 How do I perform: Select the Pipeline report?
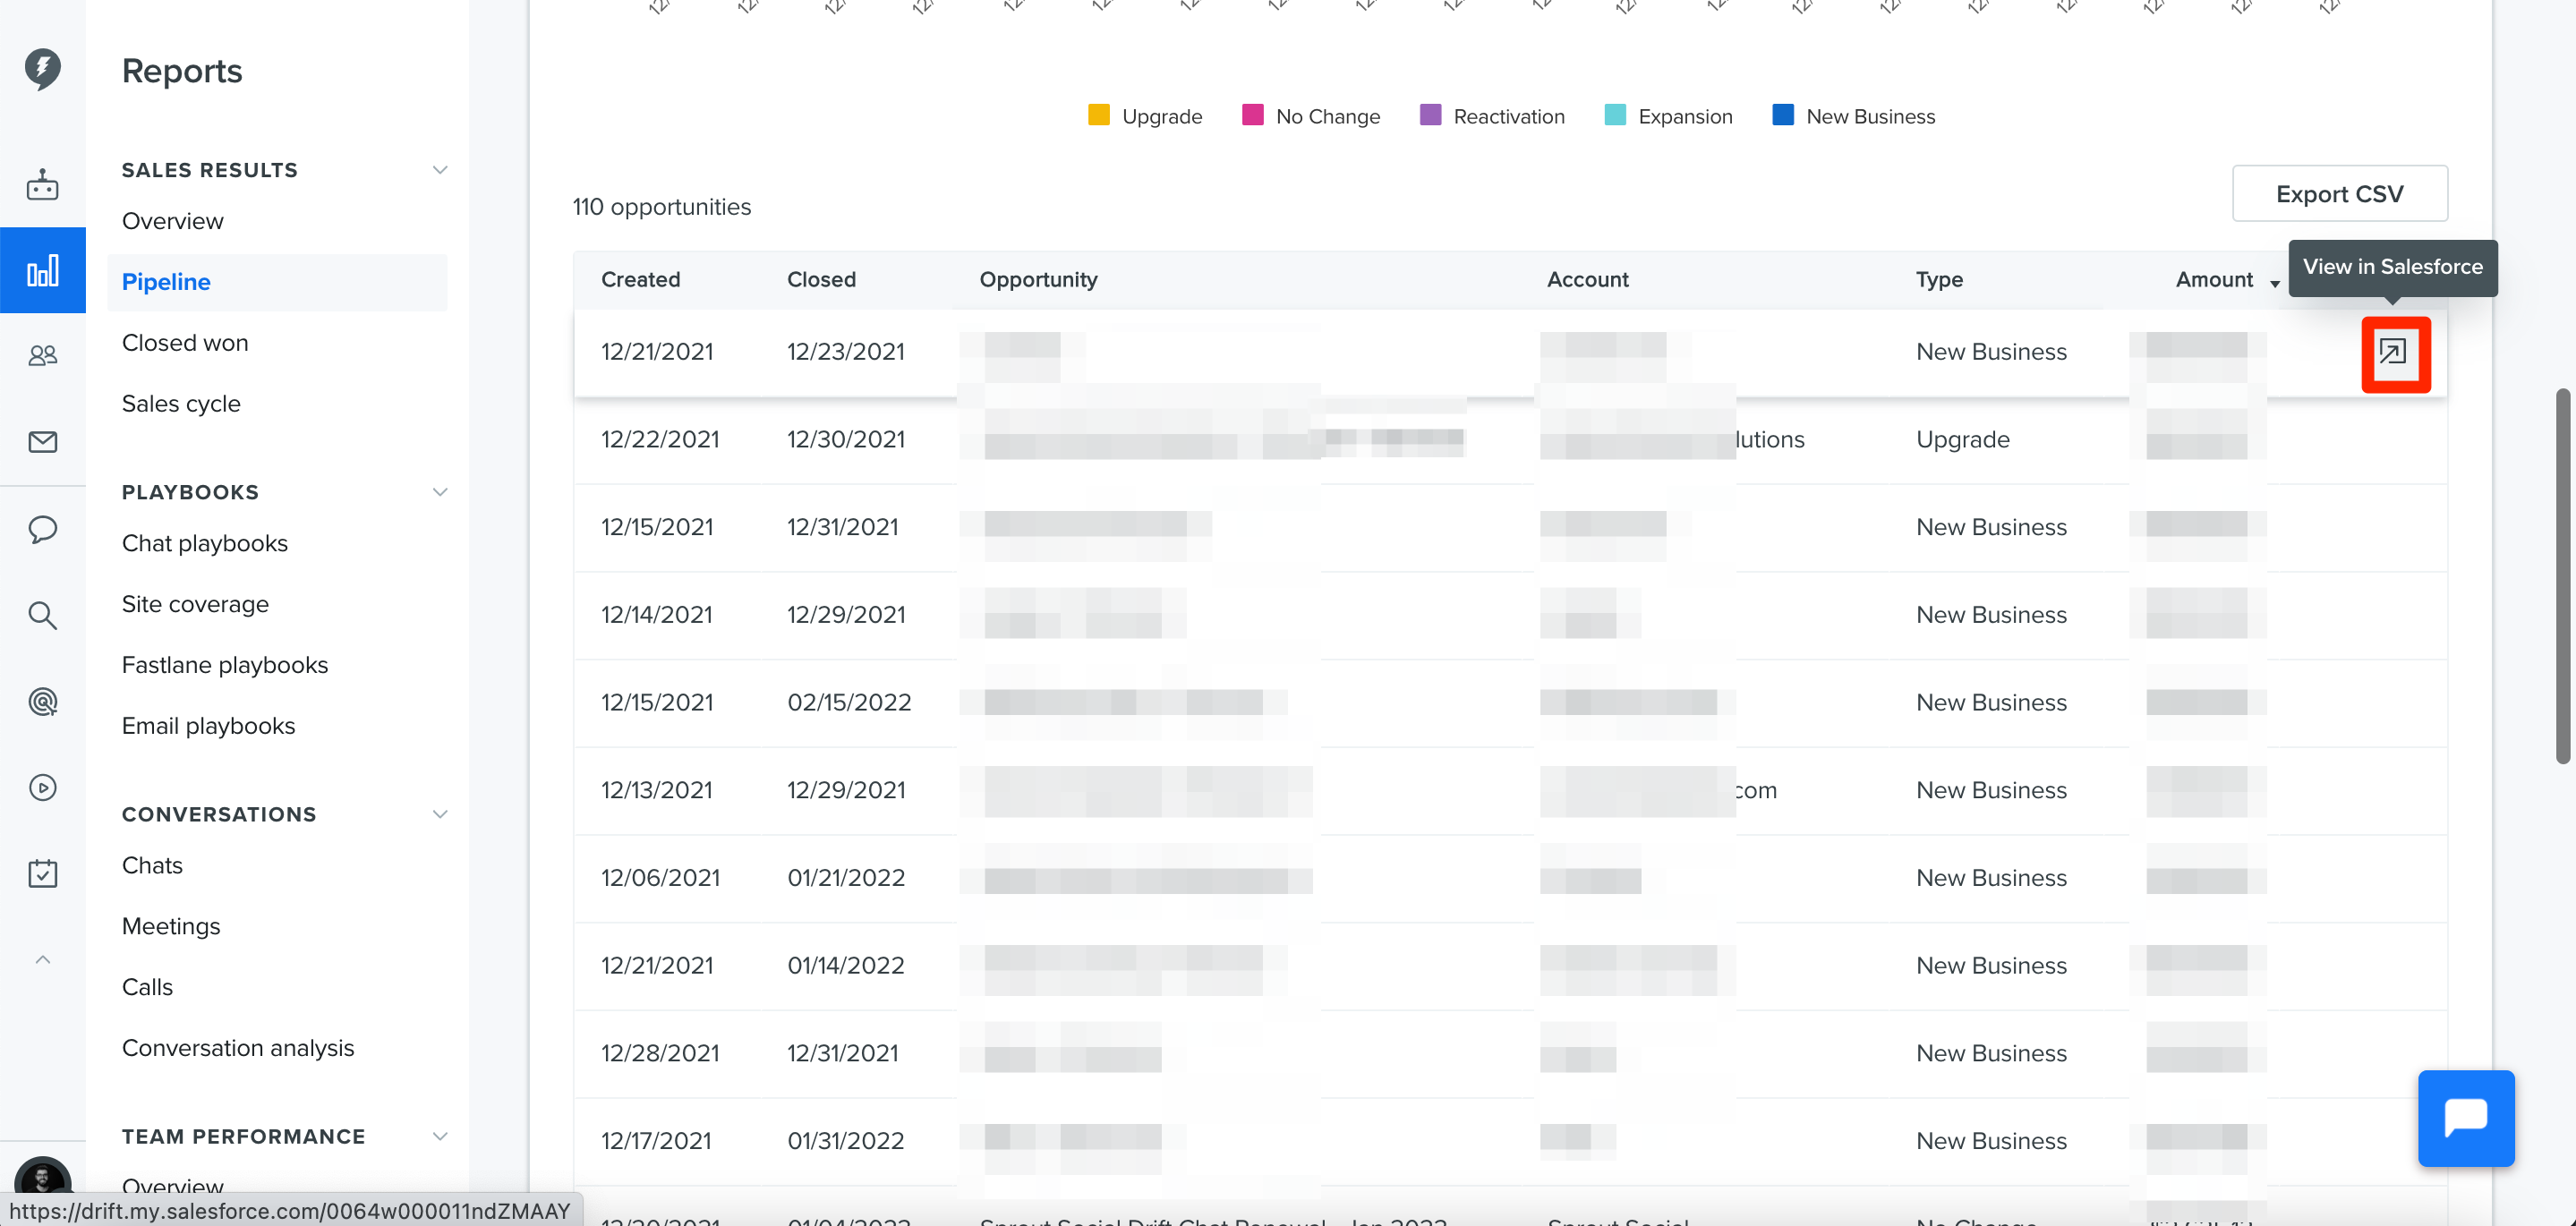(x=277, y=282)
